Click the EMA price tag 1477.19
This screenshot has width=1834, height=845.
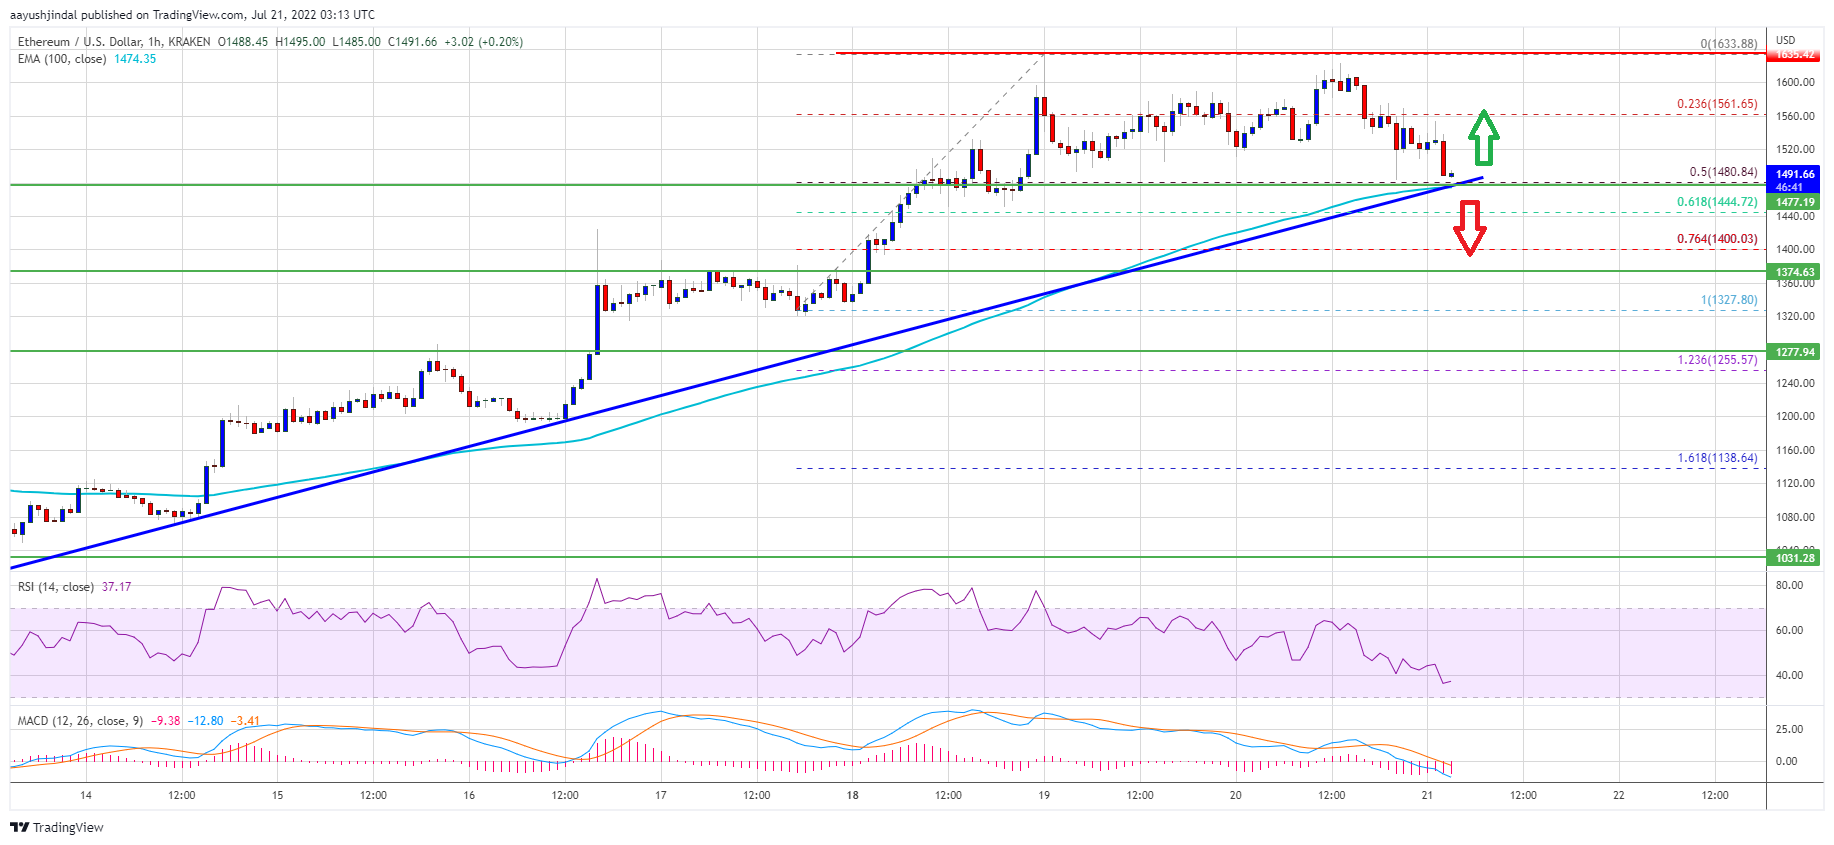(1794, 202)
